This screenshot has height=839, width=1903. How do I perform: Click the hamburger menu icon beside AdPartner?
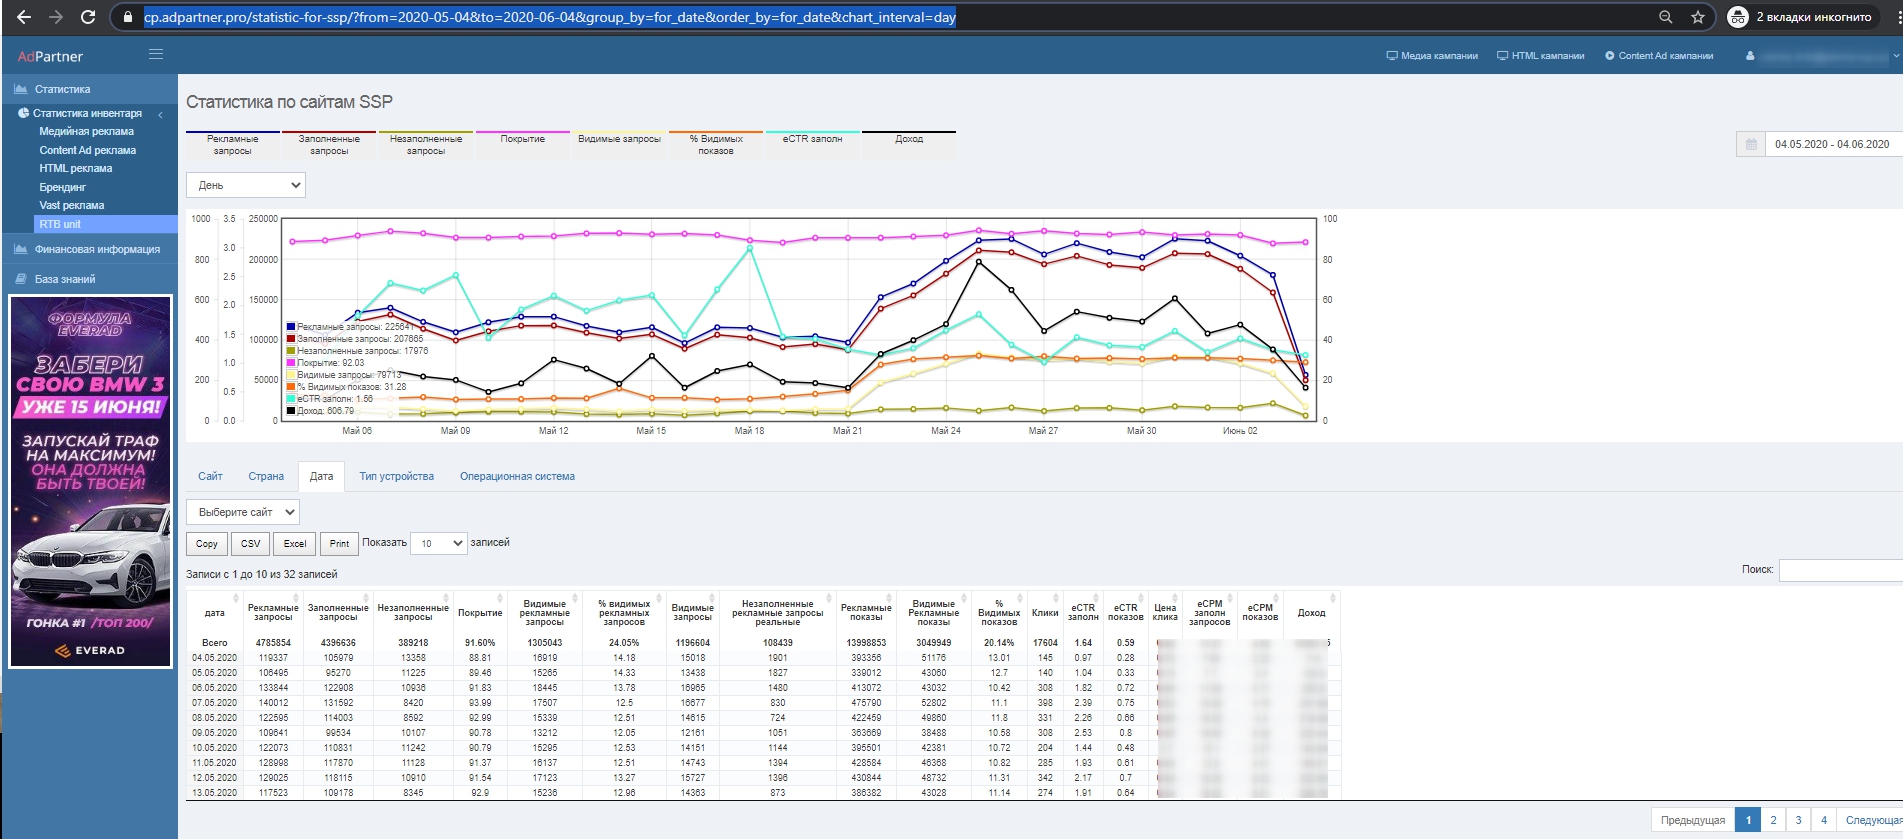coord(156,55)
